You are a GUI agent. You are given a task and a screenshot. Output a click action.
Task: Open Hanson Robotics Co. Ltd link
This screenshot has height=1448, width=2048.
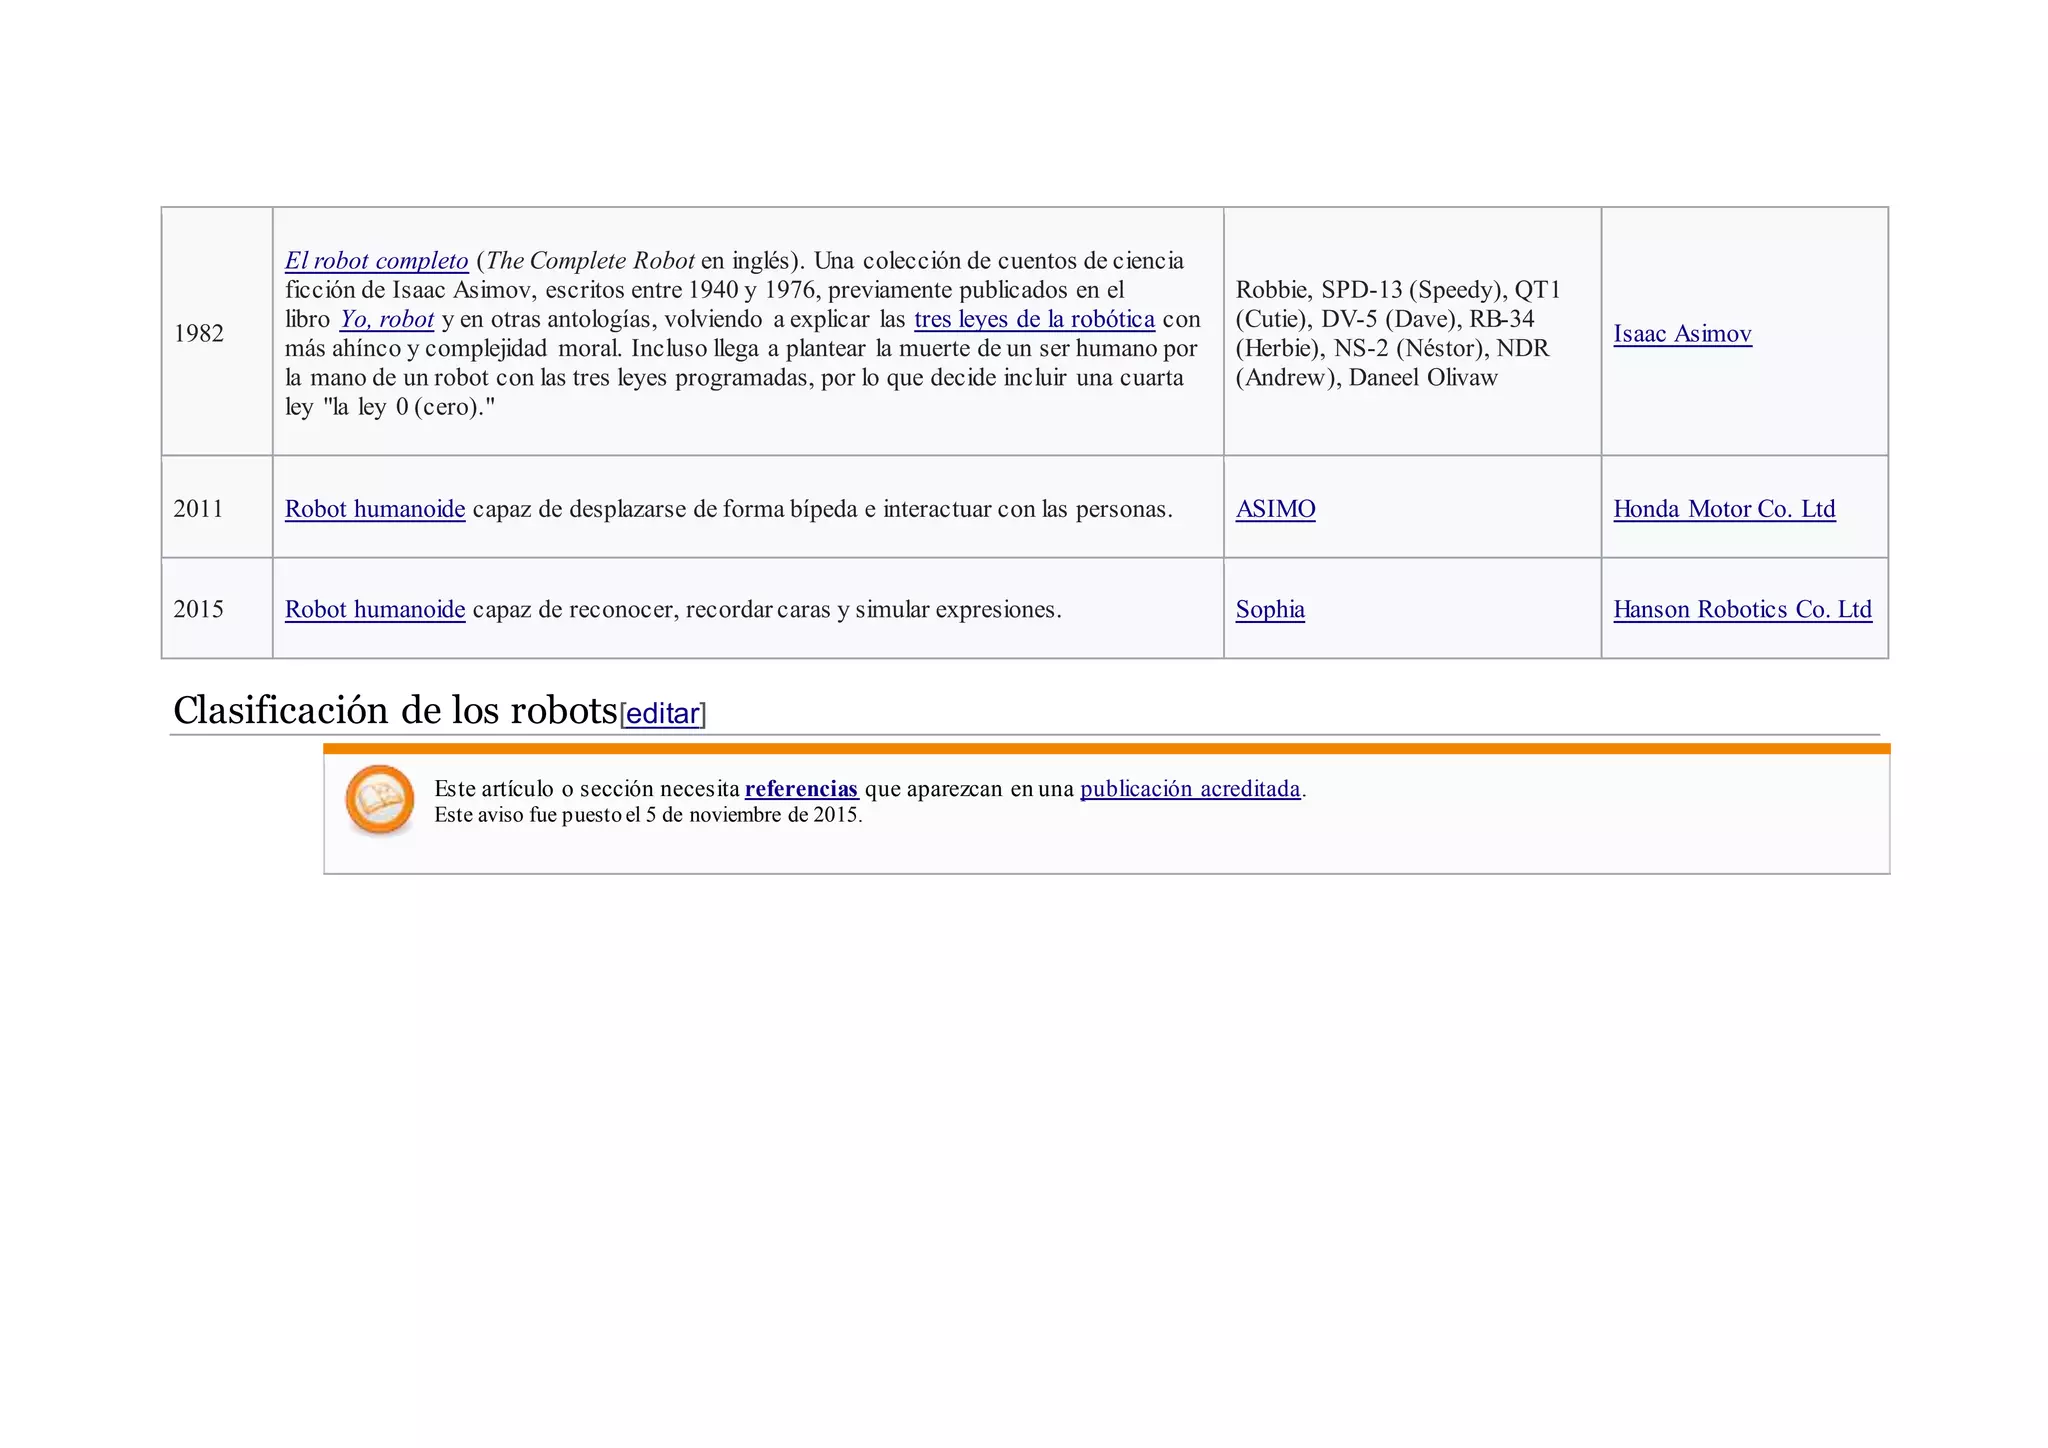1742,610
